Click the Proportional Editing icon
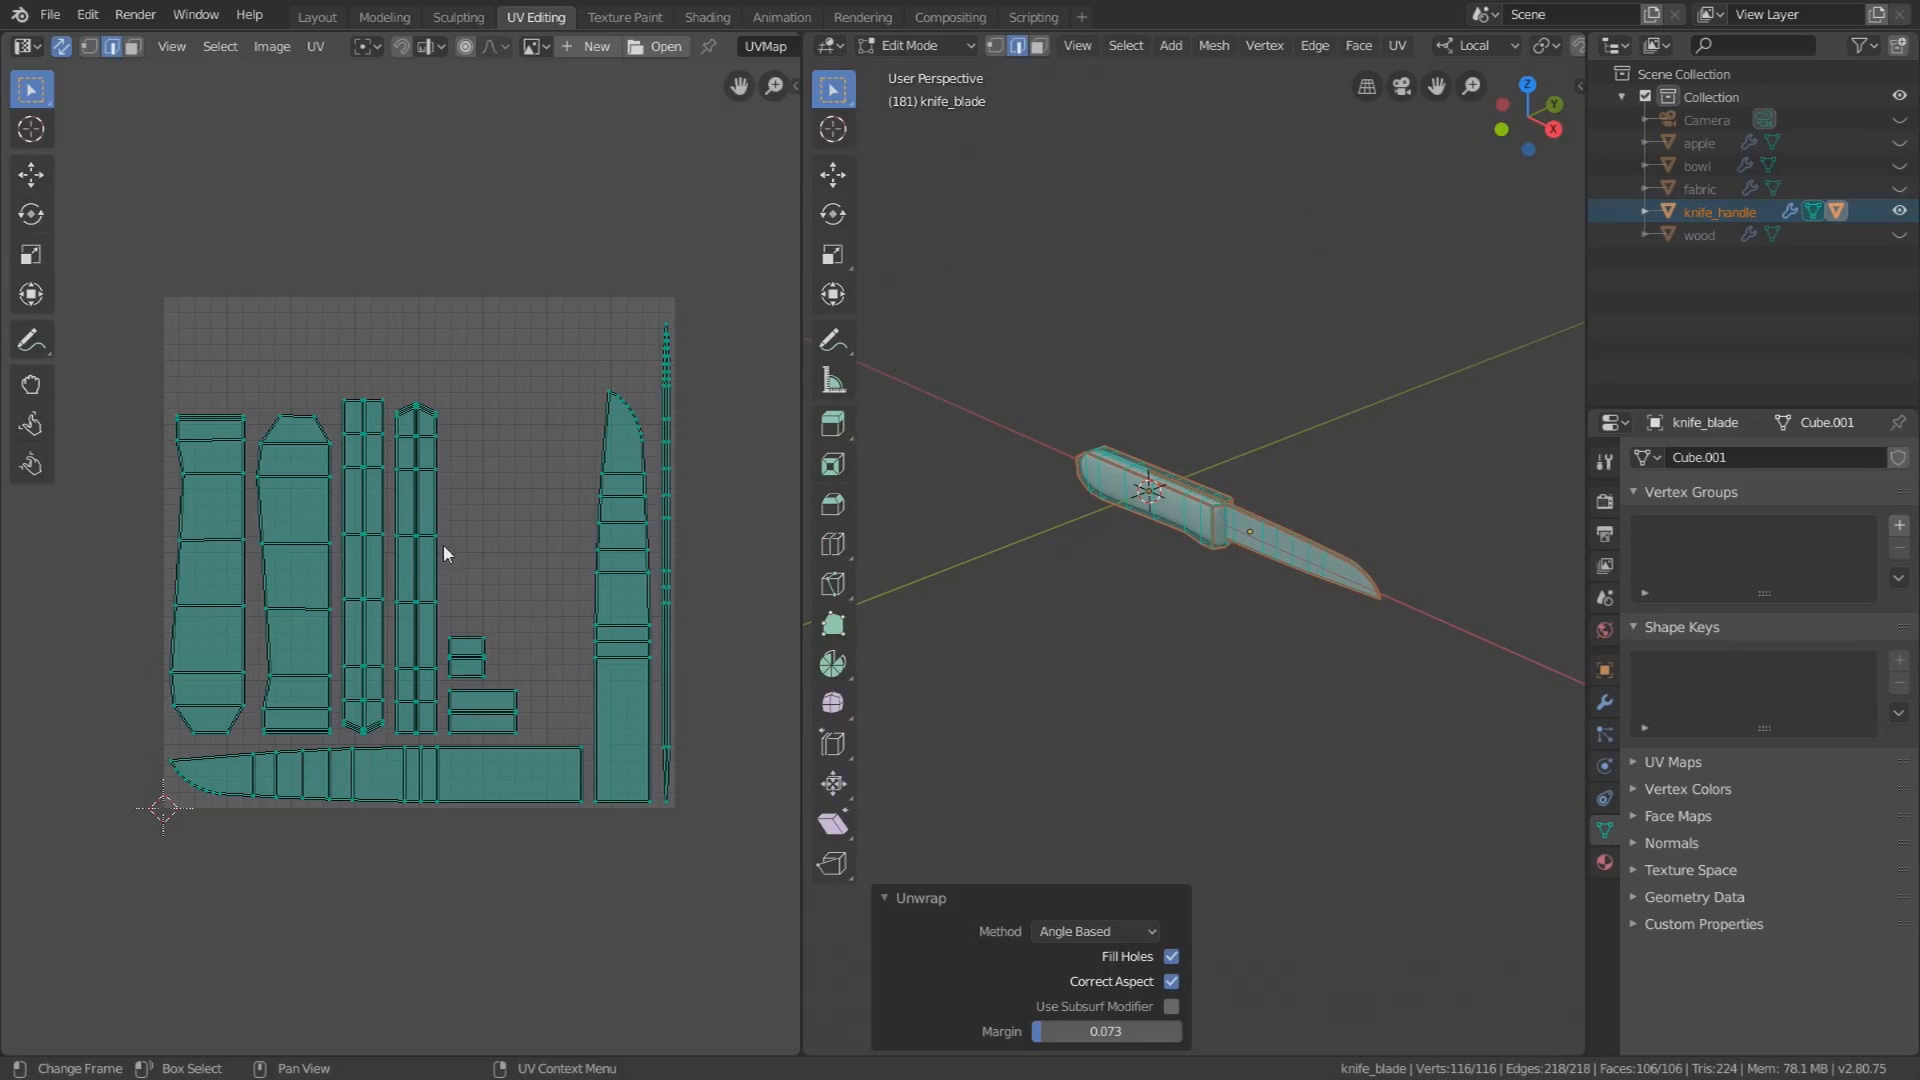The width and height of the screenshot is (1920, 1080). pos(465,46)
